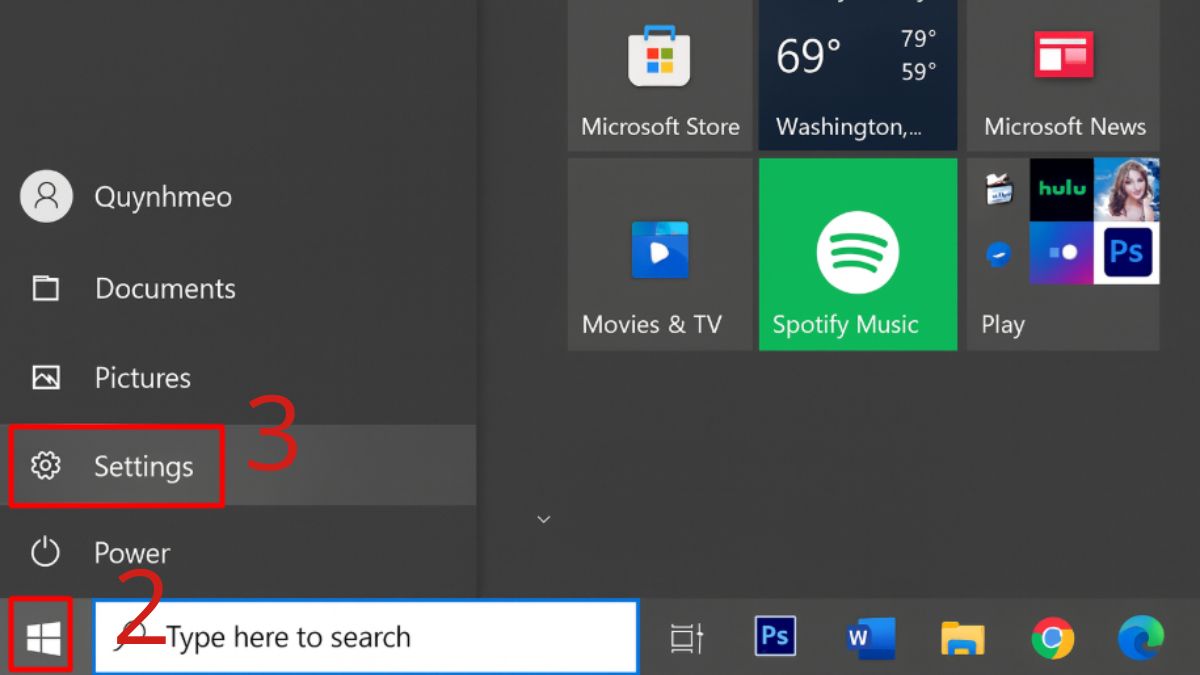Open the portrait photo app in Play folder
The width and height of the screenshot is (1200, 675).
pyautogui.click(x=1127, y=189)
